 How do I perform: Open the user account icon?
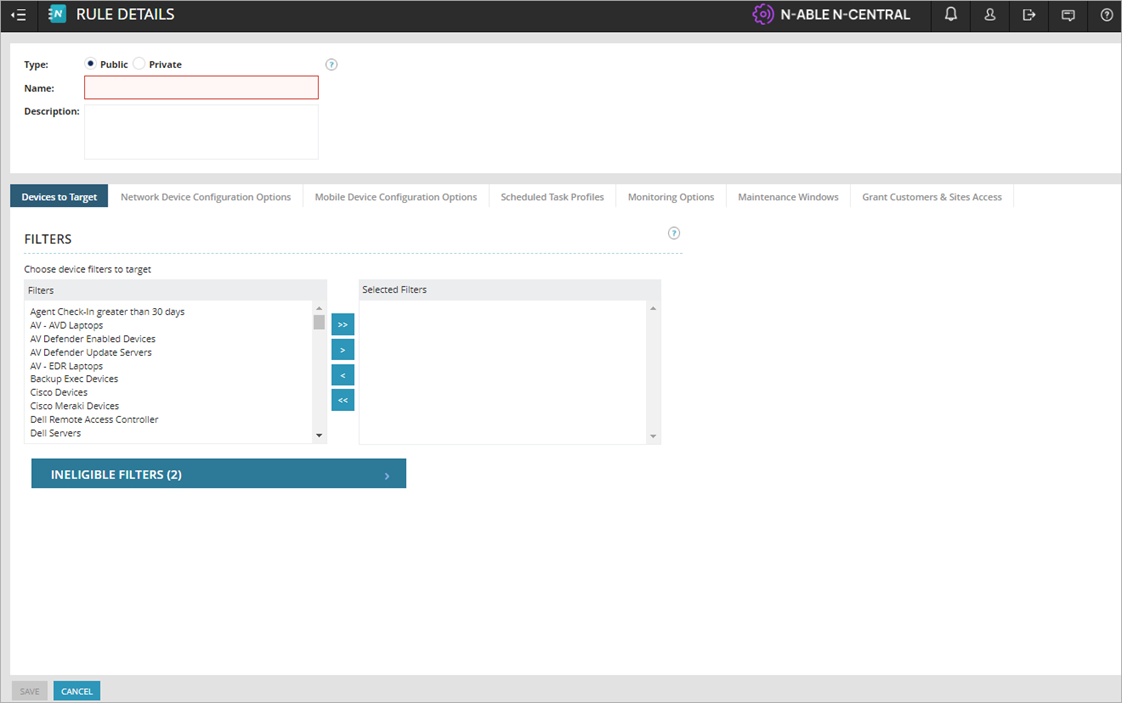tap(989, 15)
